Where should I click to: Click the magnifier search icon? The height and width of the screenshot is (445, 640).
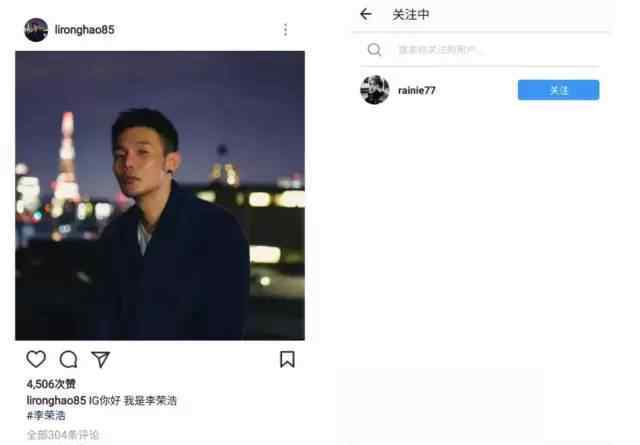[374, 50]
